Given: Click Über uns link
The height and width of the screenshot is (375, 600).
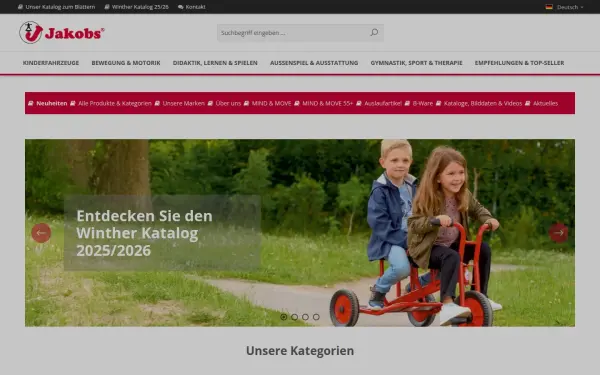Looking at the screenshot, I should click(x=228, y=103).
